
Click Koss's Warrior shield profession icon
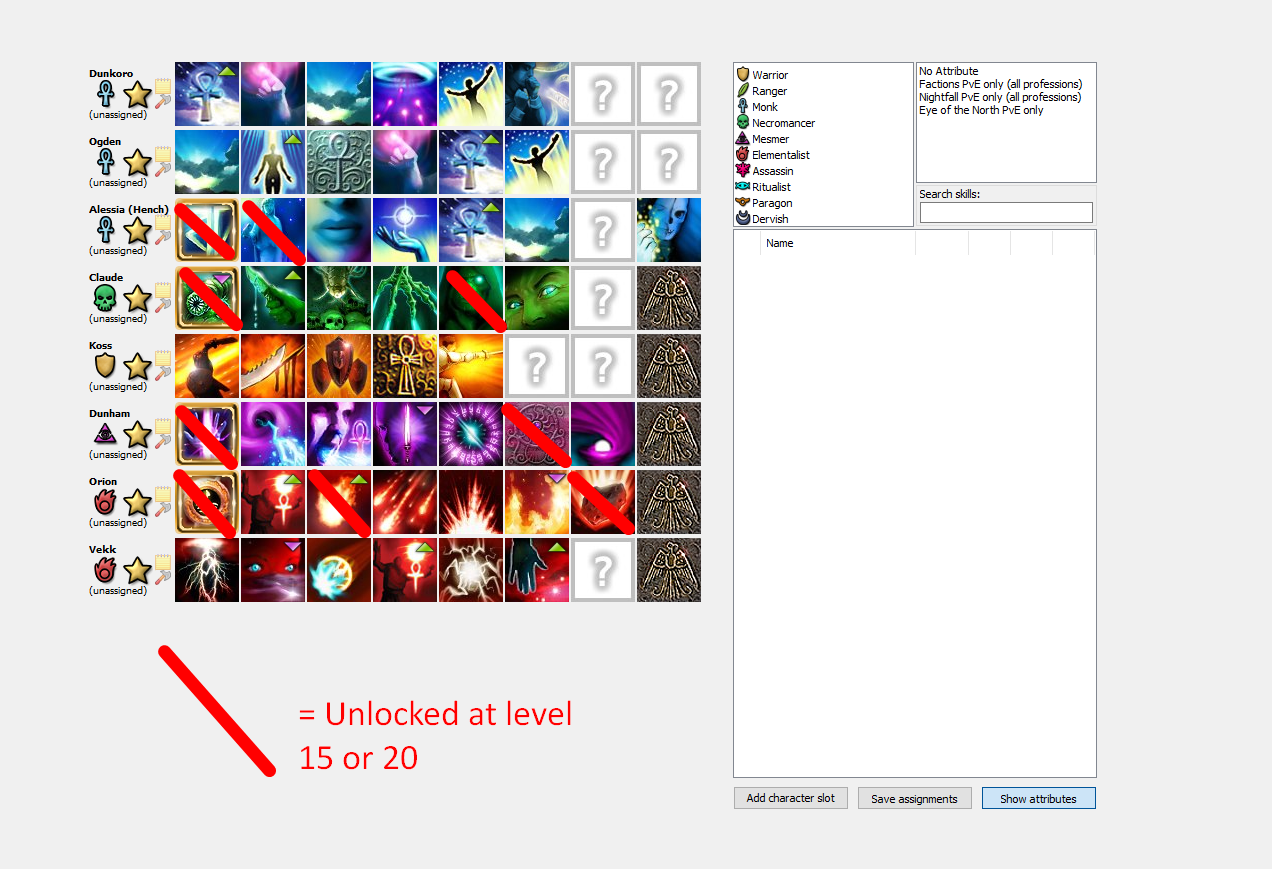[105, 367]
